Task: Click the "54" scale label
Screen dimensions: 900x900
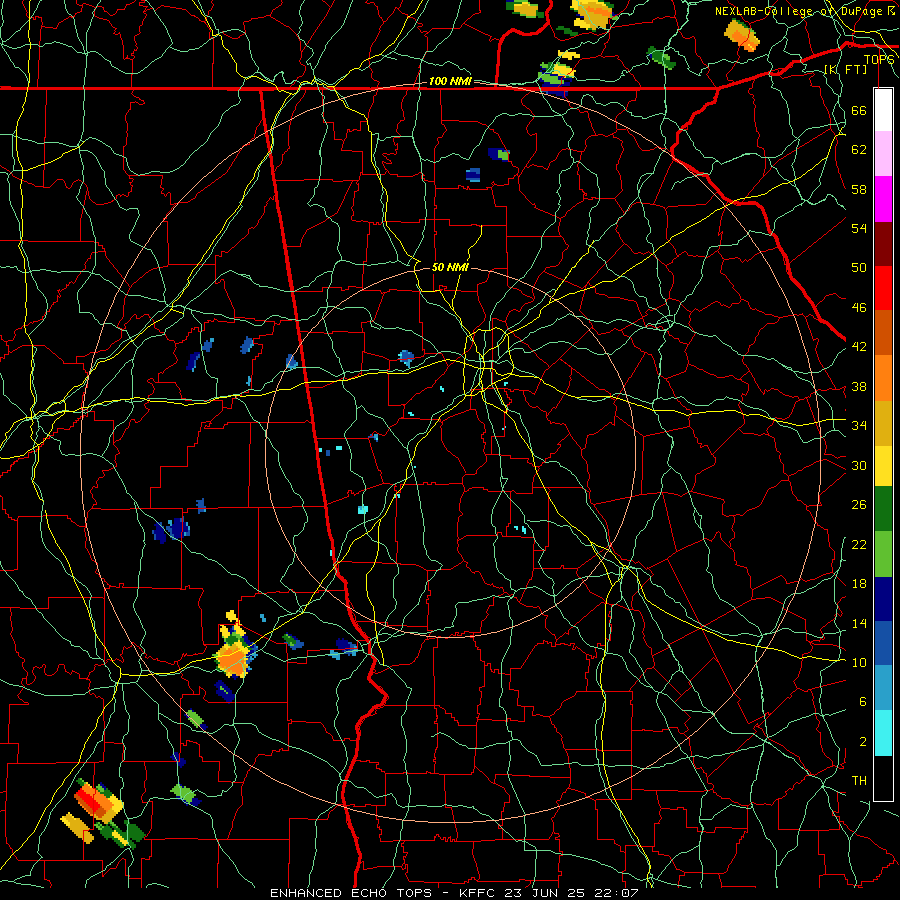Action: pyautogui.click(x=859, y=228)
